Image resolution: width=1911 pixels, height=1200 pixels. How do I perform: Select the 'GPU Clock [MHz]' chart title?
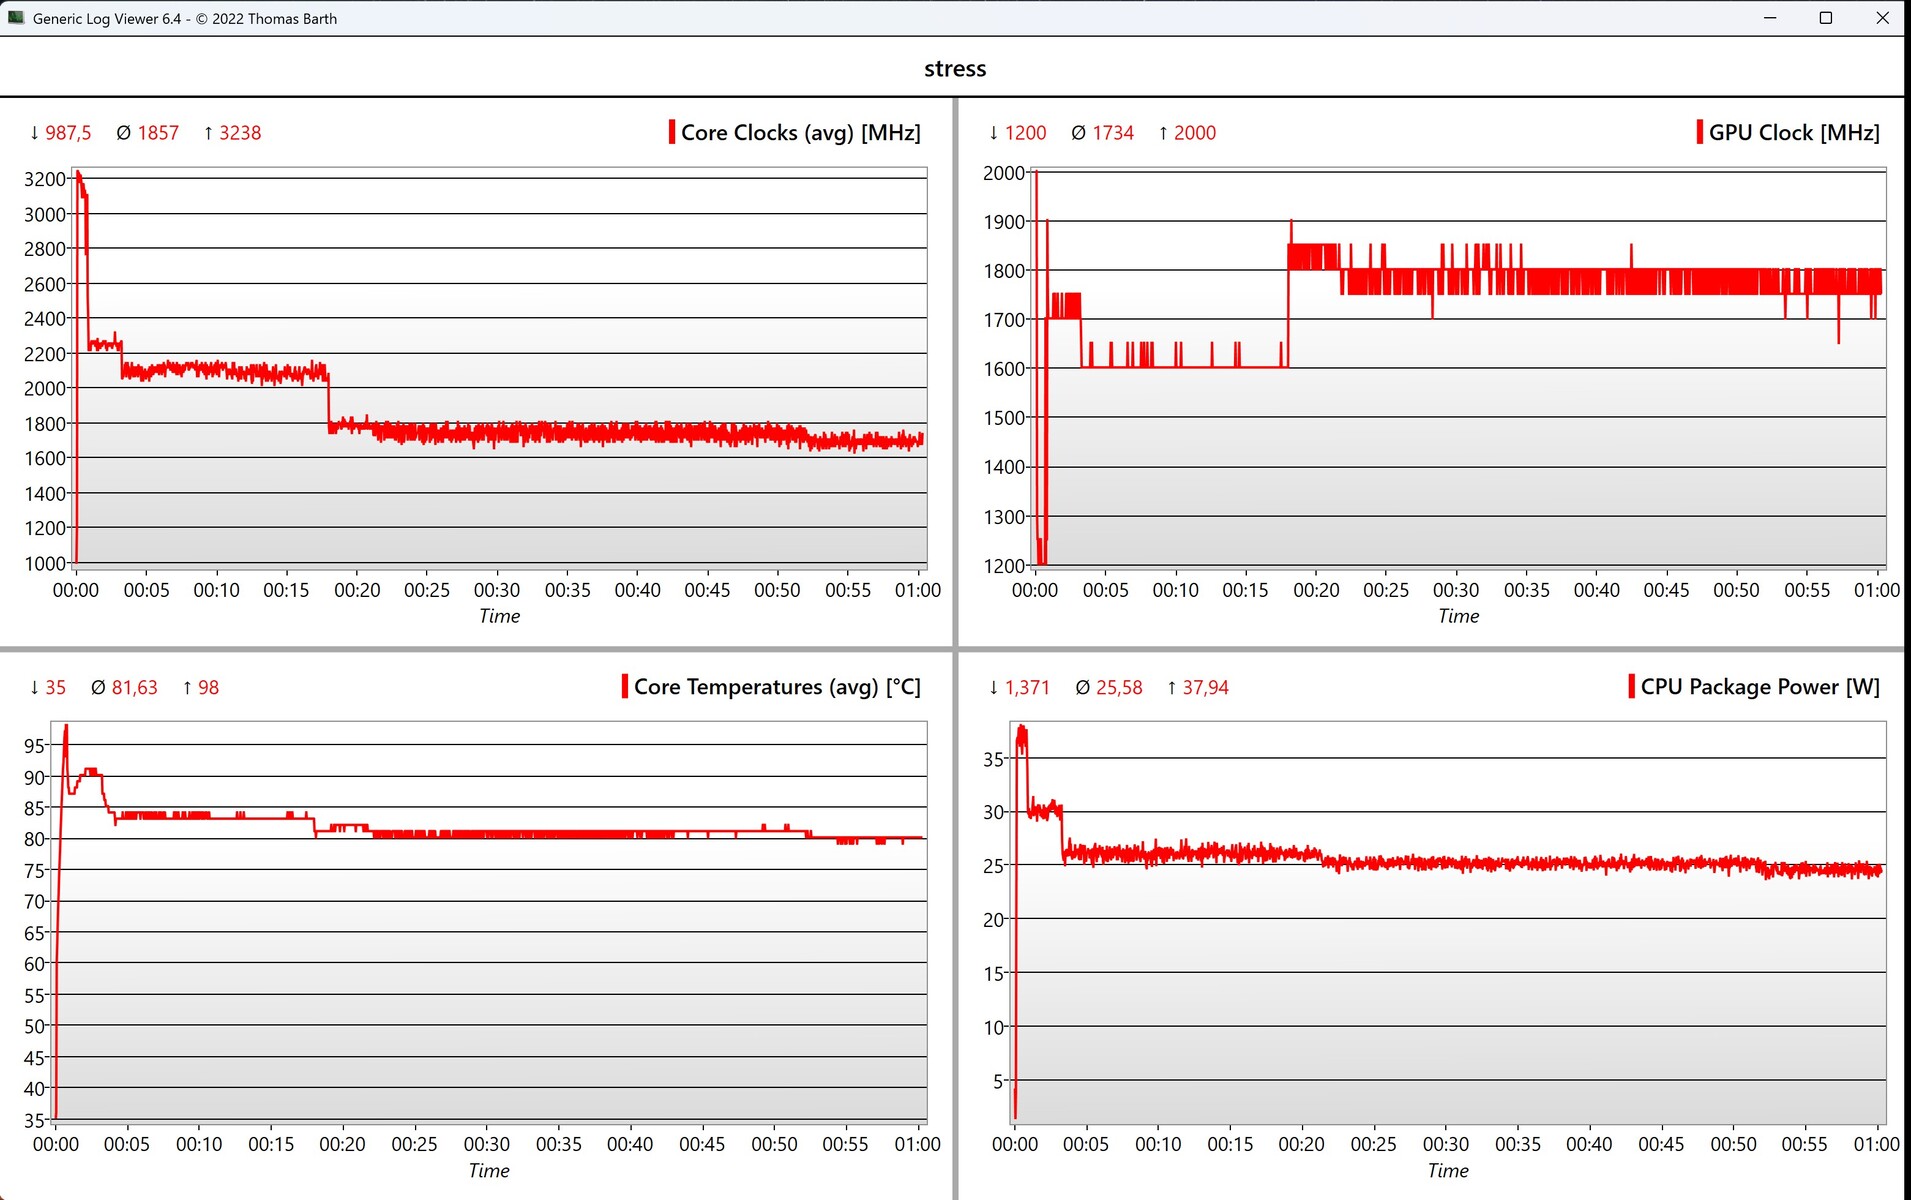[x=1794, y=133]
